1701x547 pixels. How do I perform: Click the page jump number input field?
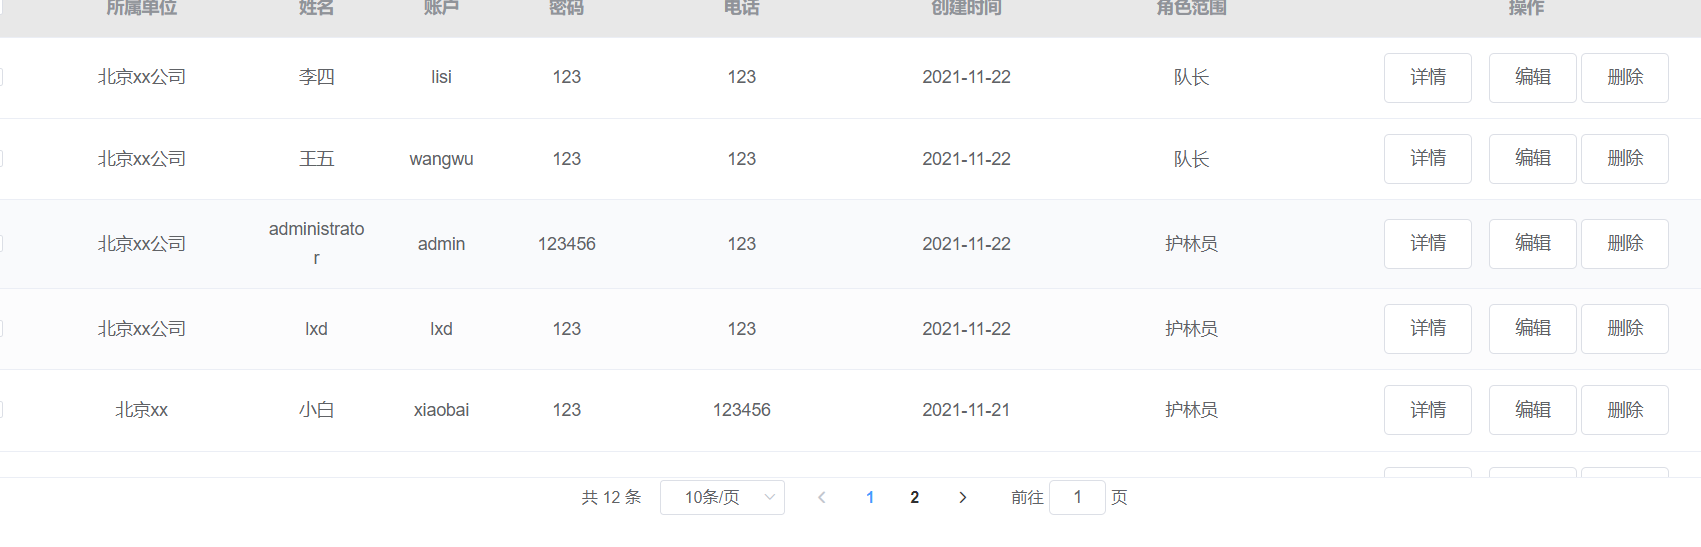pos(1077,497)
